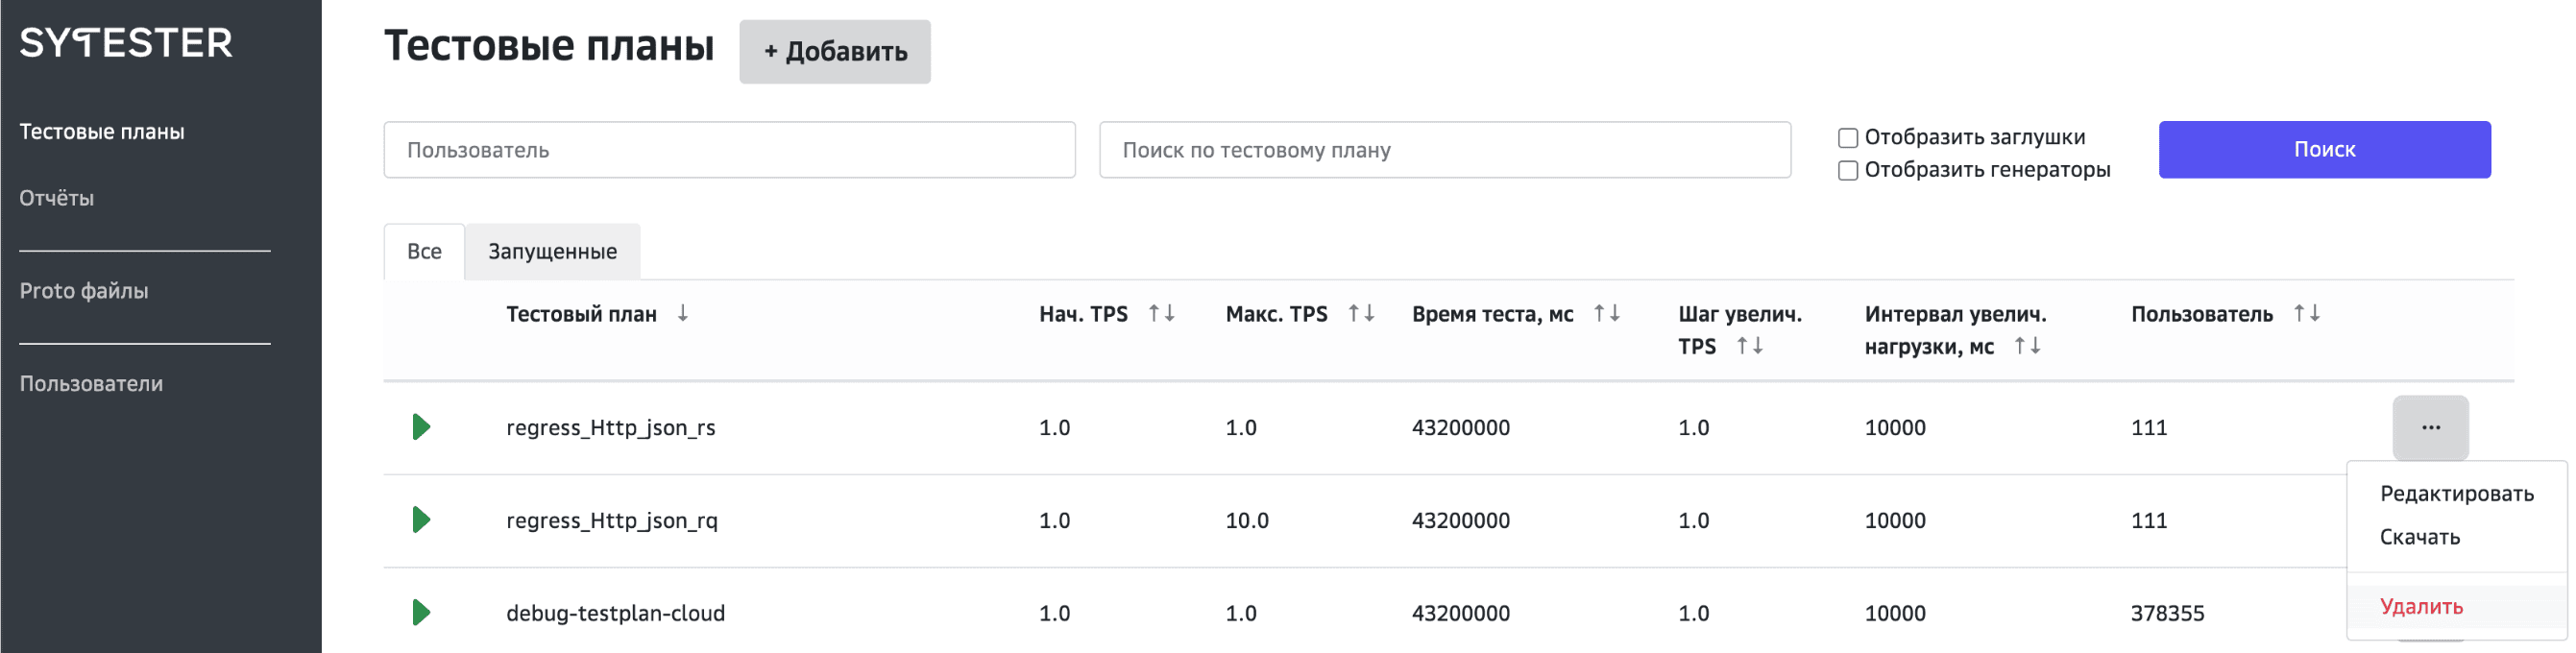The height and width of the screenshot is (653, 2576).
Task: Click Удалить to delete the test plan
Action: pos(2421,606)
